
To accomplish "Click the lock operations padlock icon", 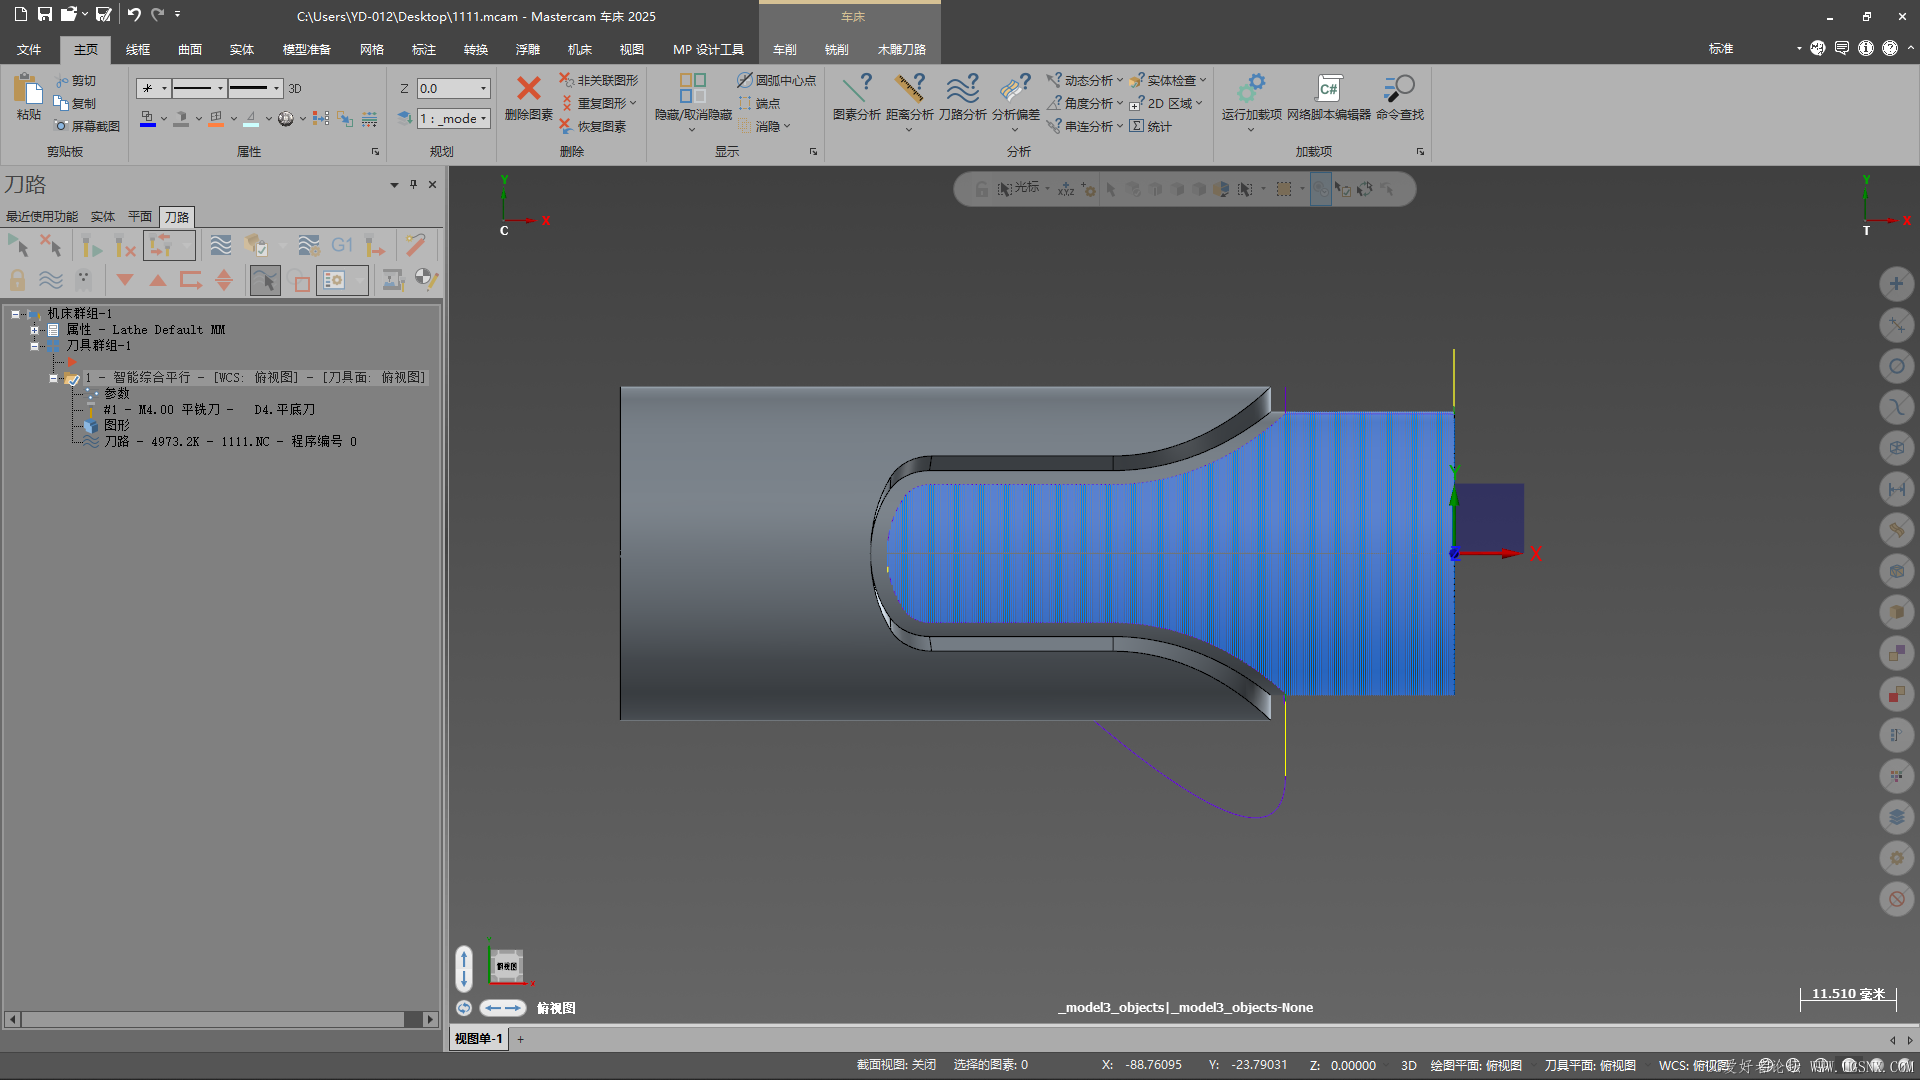I will point(17,280).
